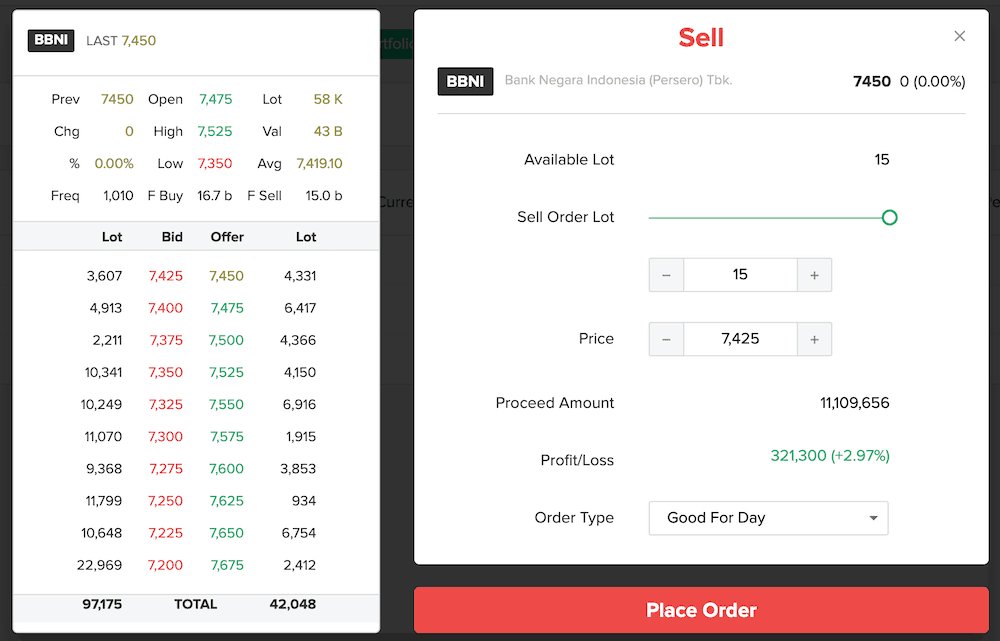
Task: Select the best offer price 7,450 in order book
Action: [x=226, y=275]
